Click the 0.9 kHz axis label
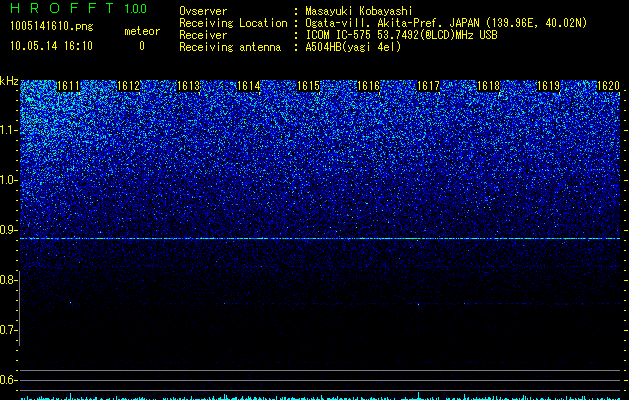 (9, 230)
